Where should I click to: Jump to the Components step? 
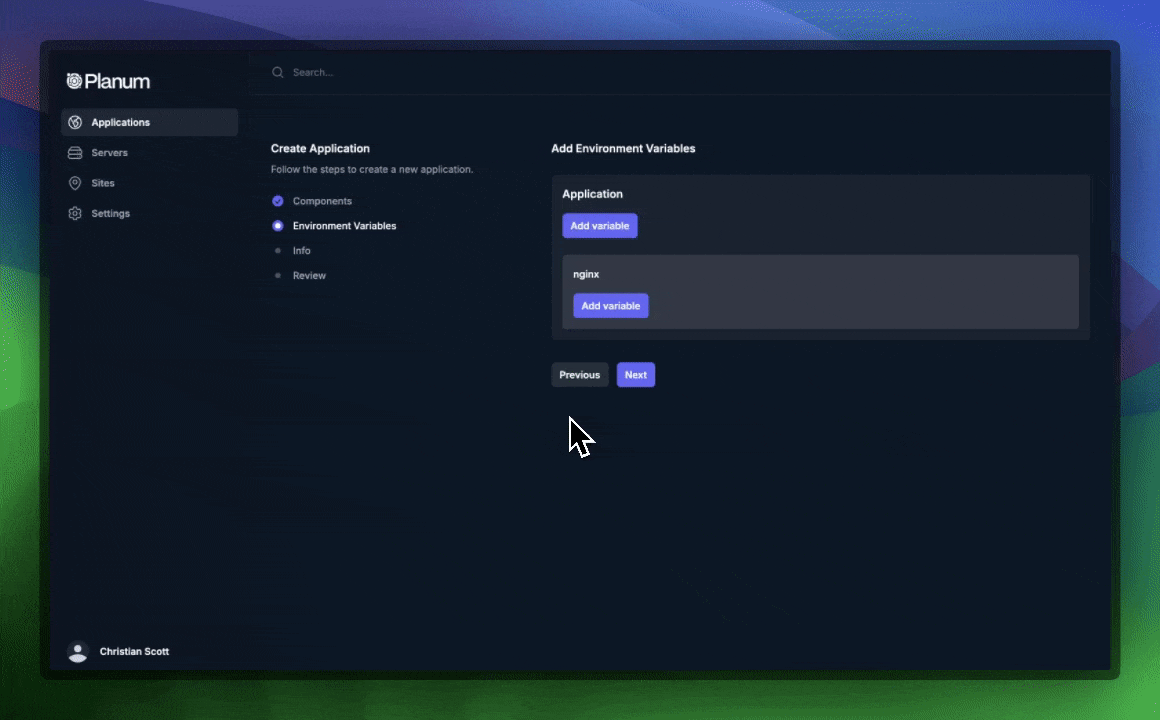[322, 201]
